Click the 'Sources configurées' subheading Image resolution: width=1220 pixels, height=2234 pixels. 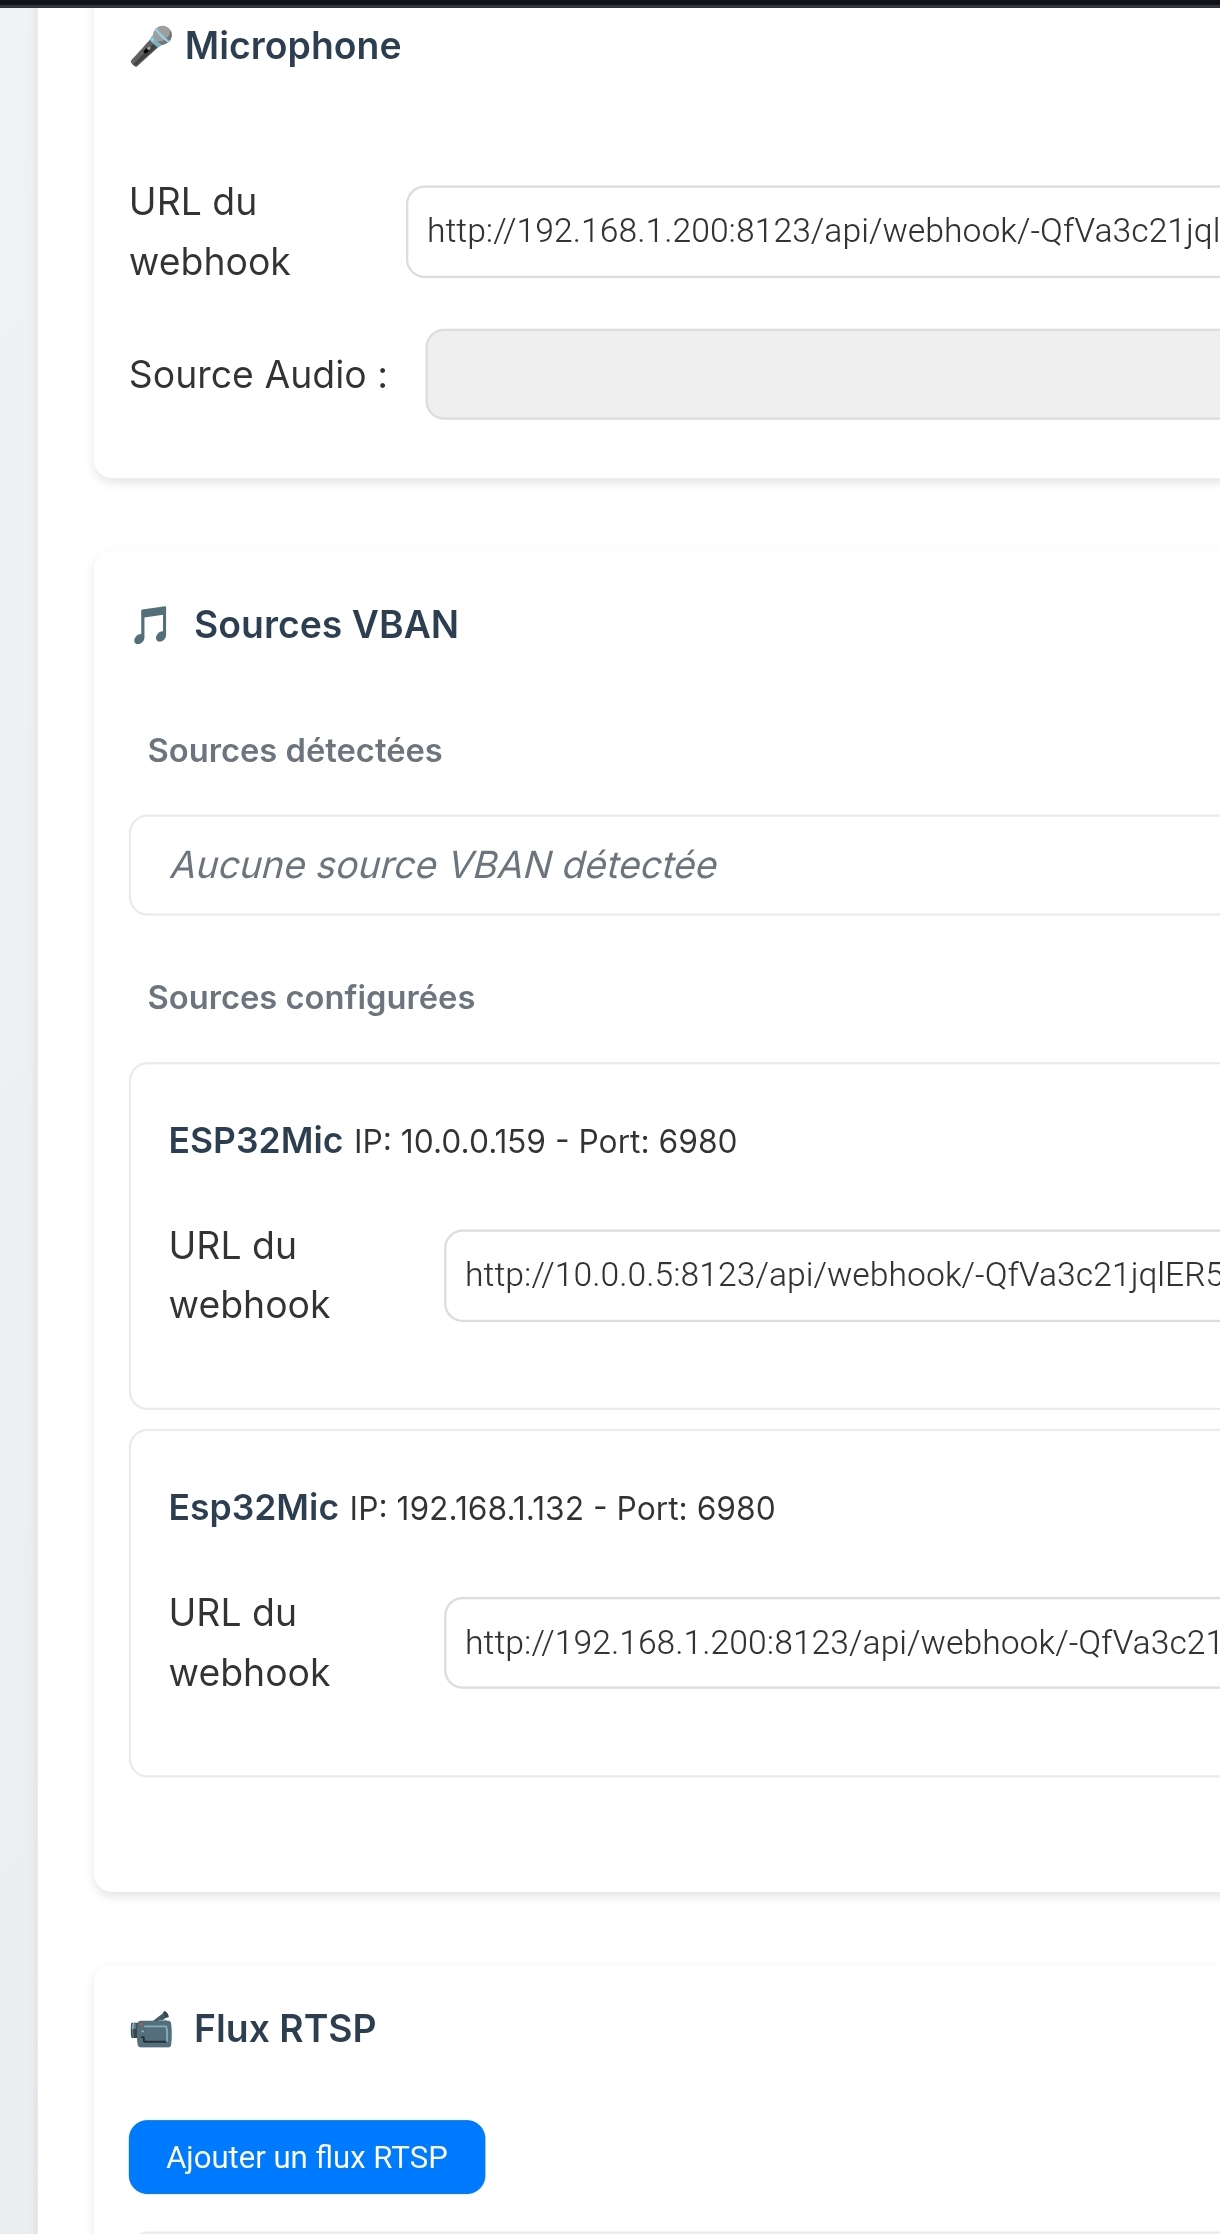click(311, 998)
